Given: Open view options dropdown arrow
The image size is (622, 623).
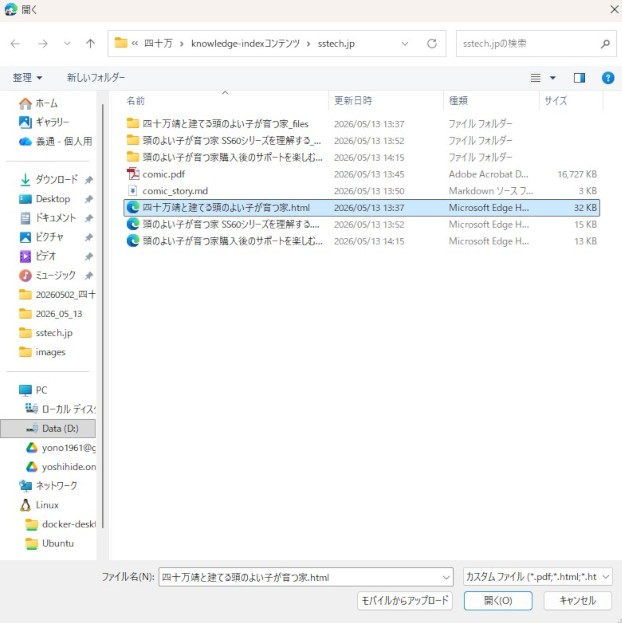Looking at the screenshot, I should click(552, 78).
